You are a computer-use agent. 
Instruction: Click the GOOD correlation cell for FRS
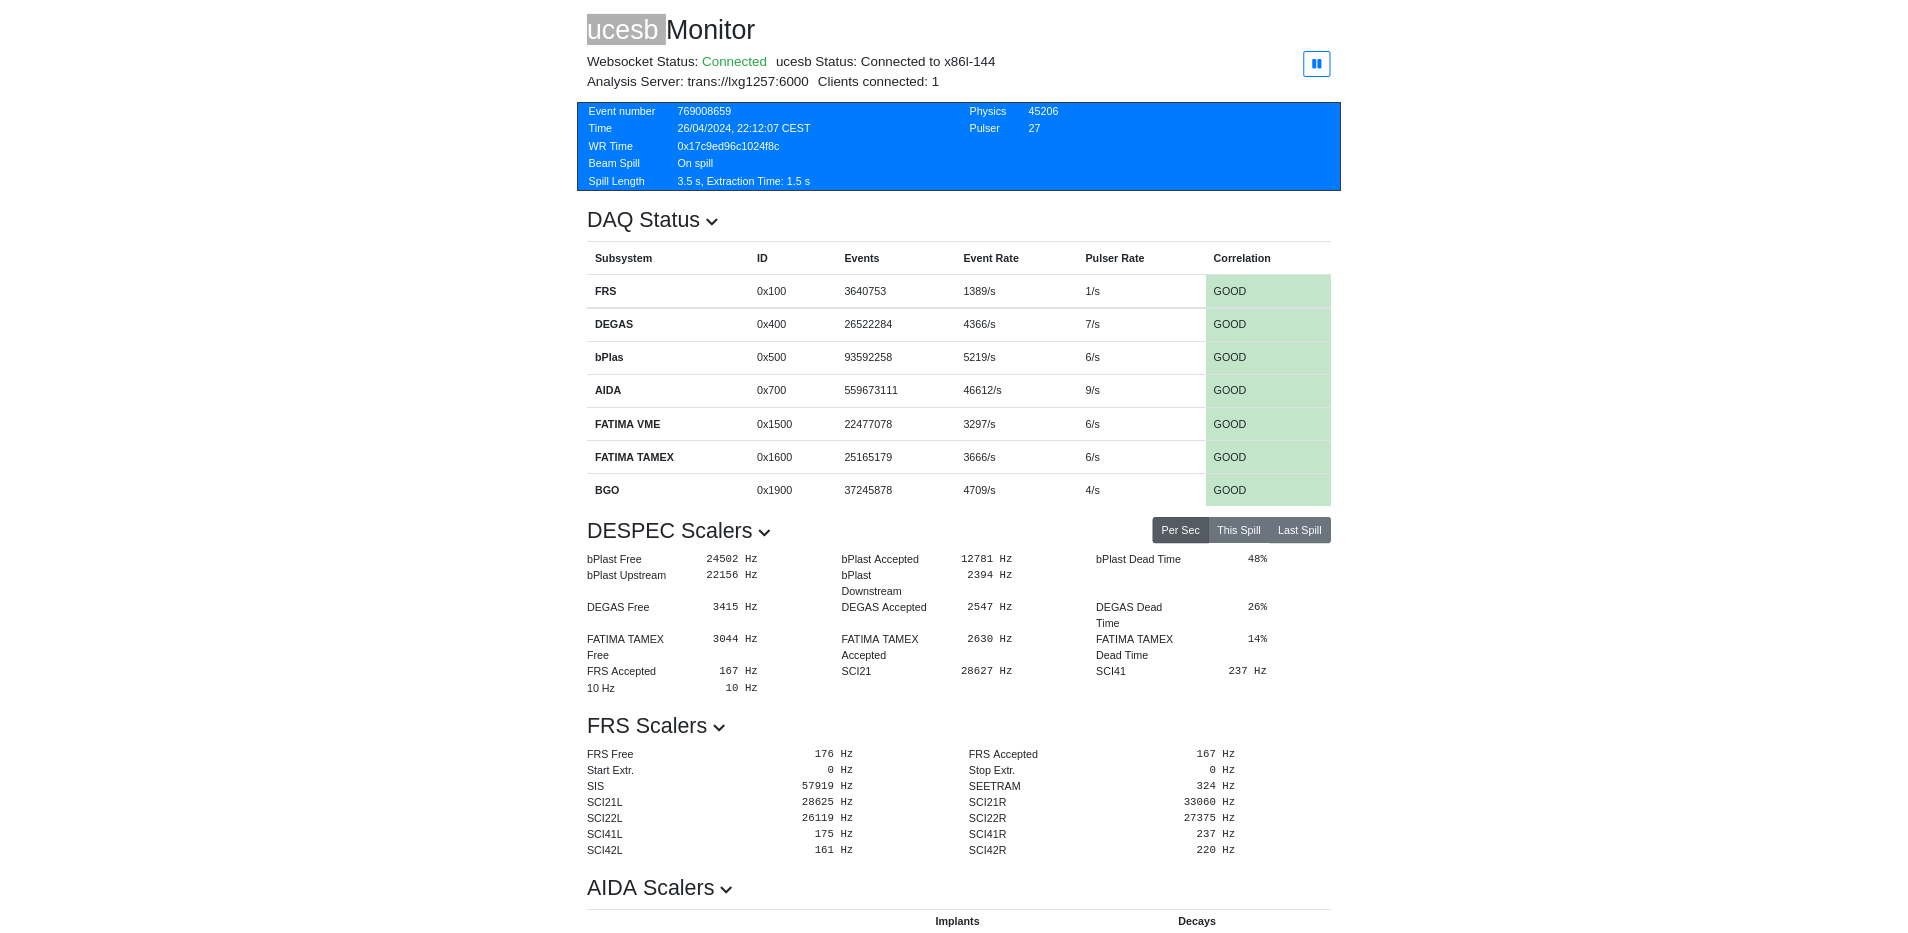(x=1268, y=291)
